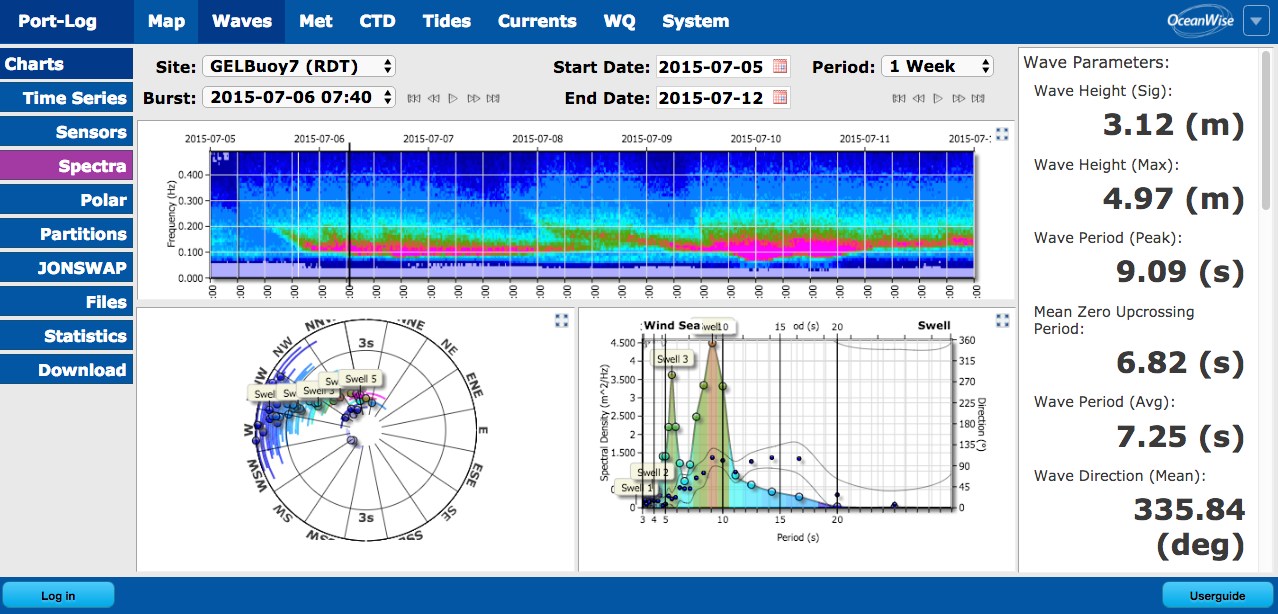Open the Userguide button
The image size is (1278, 614).
pos(1217,596)
